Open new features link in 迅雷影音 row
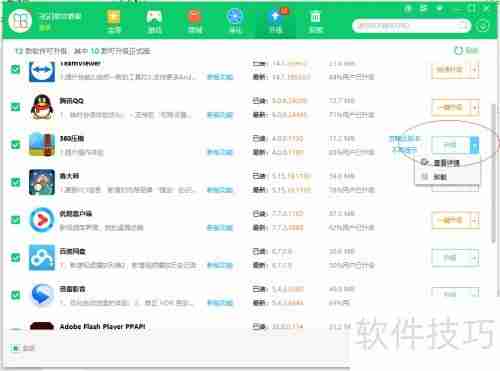This screenshot has width=500, height=371. (220, 303)
